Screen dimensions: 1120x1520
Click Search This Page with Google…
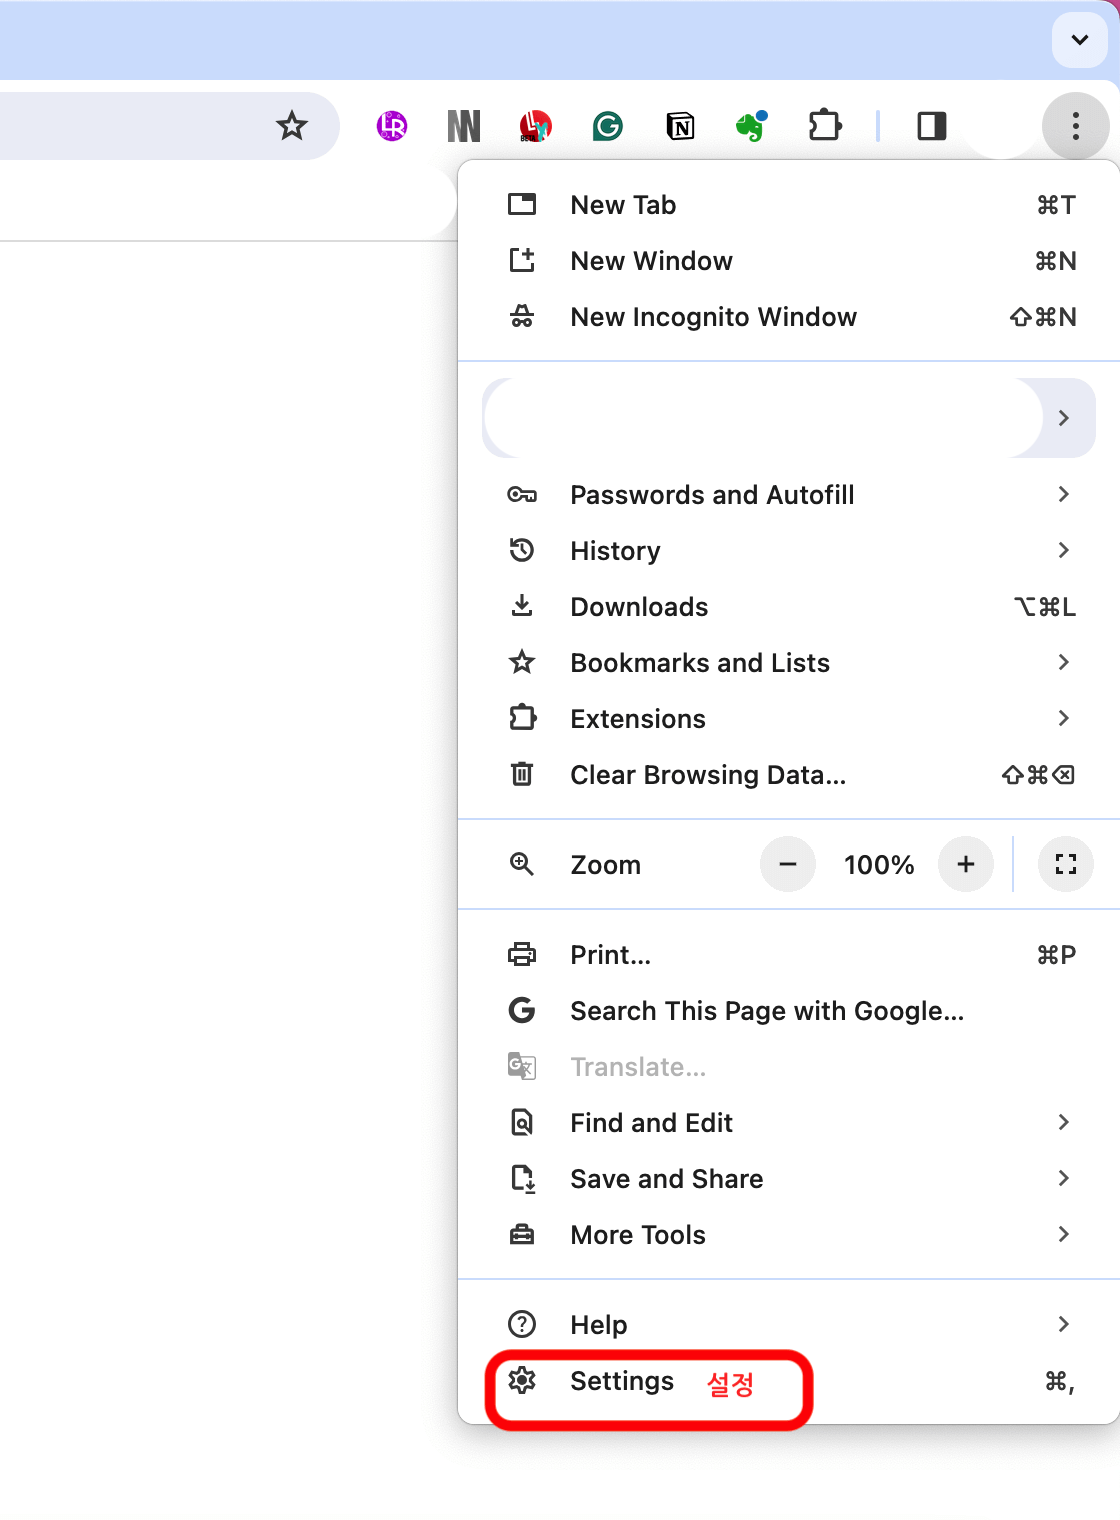point(767,1011)
